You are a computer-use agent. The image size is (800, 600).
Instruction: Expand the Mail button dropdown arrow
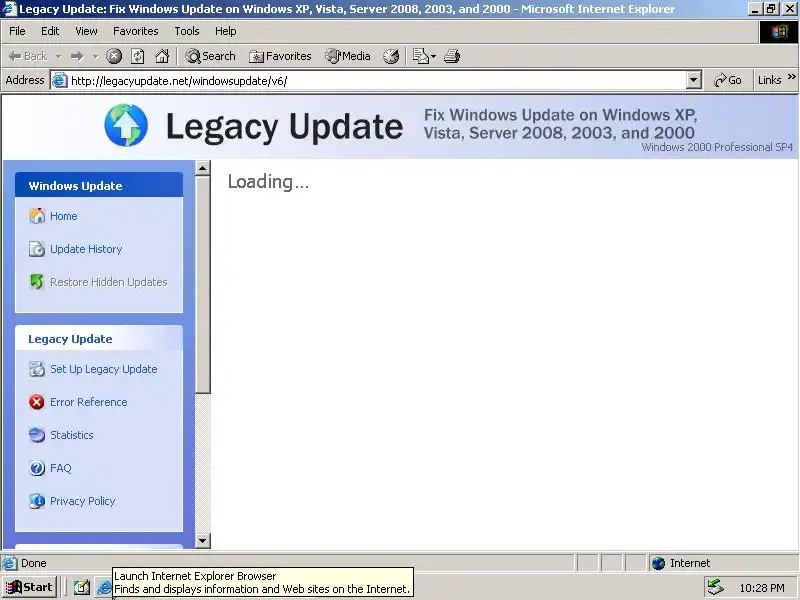click(x=433, y=56)
